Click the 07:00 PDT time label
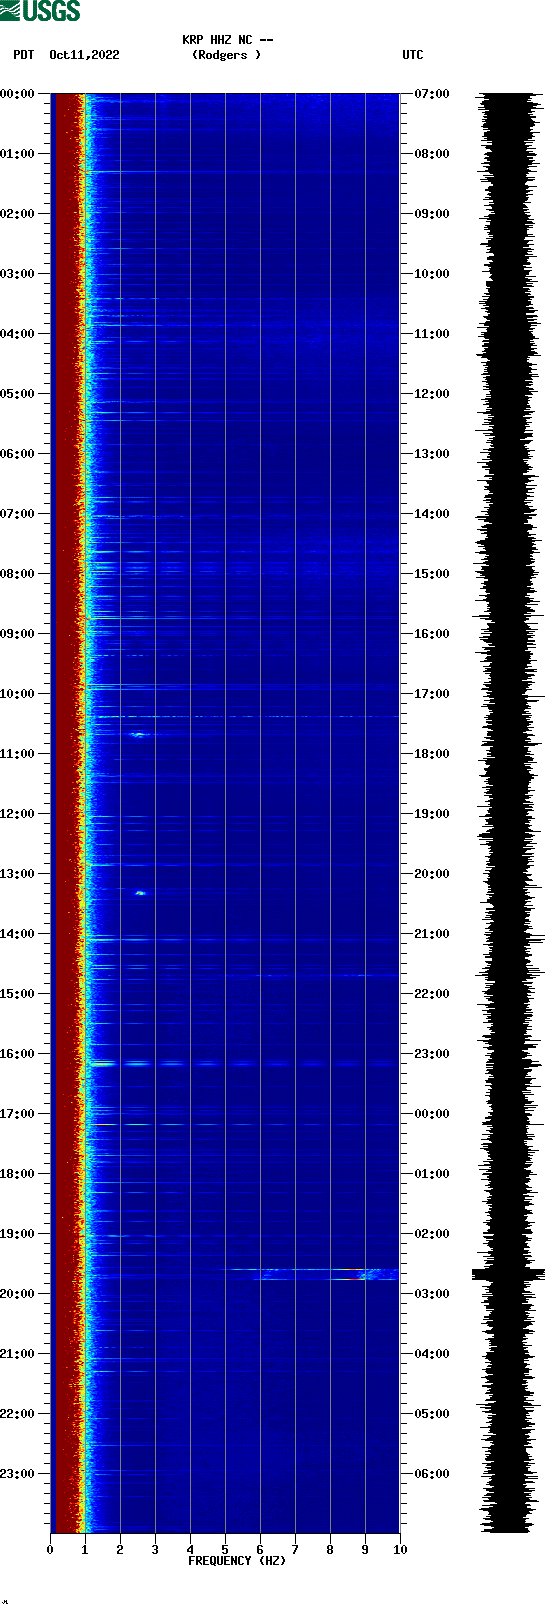This screenshot has height=1613, width=552. 18,514
